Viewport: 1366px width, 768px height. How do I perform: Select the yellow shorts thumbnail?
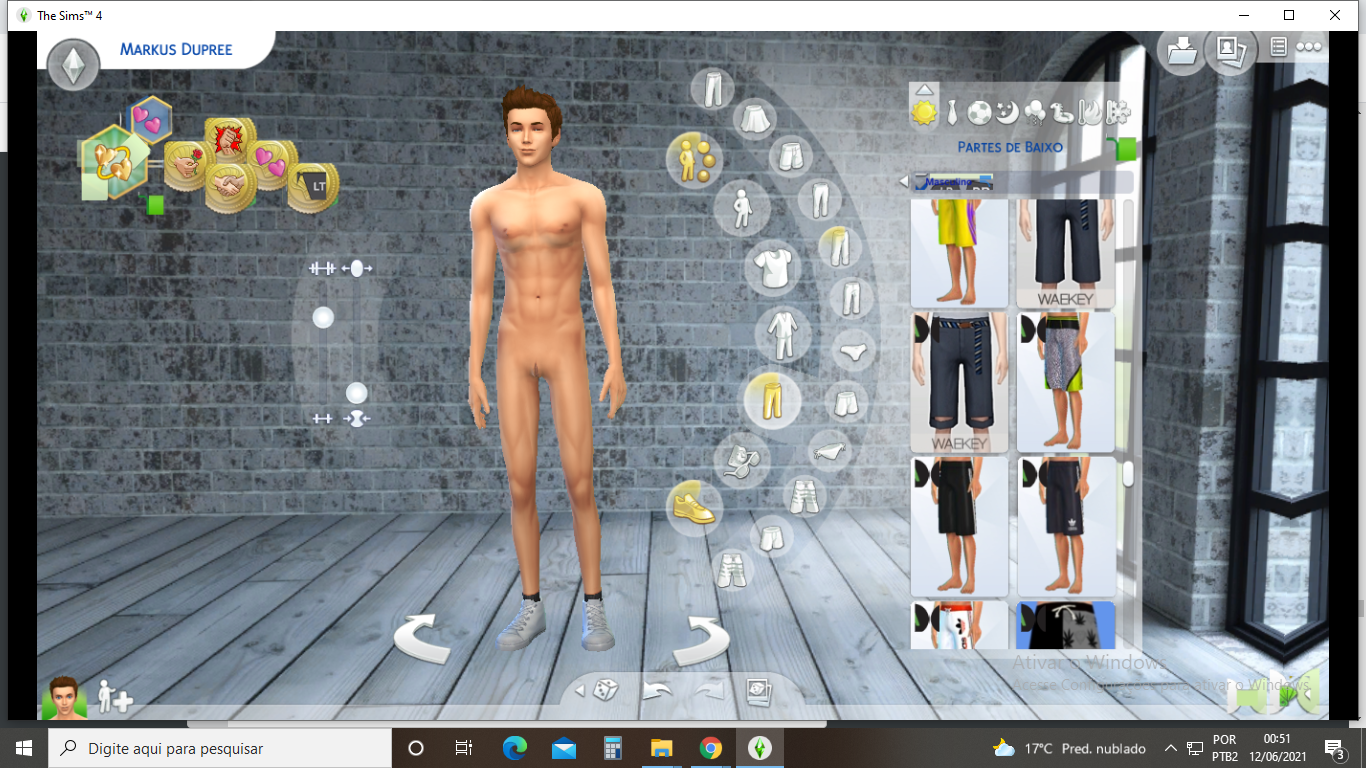[959, 252]
